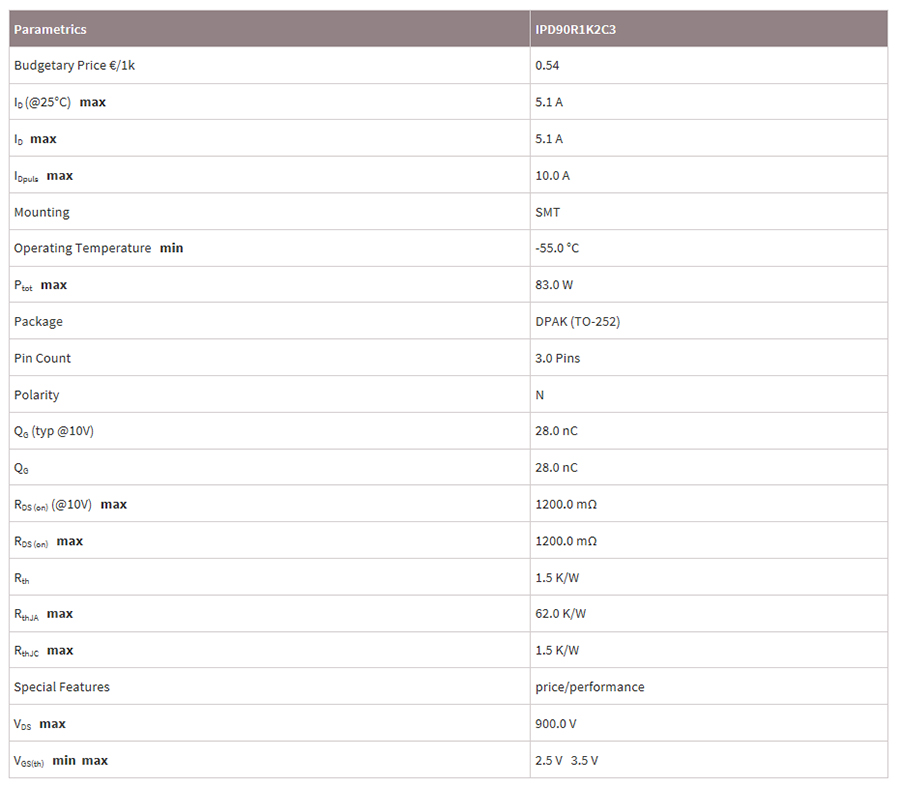Click the Parametrics column header
This screenshot has height=787, width=900.
click(x=50, y=29)
